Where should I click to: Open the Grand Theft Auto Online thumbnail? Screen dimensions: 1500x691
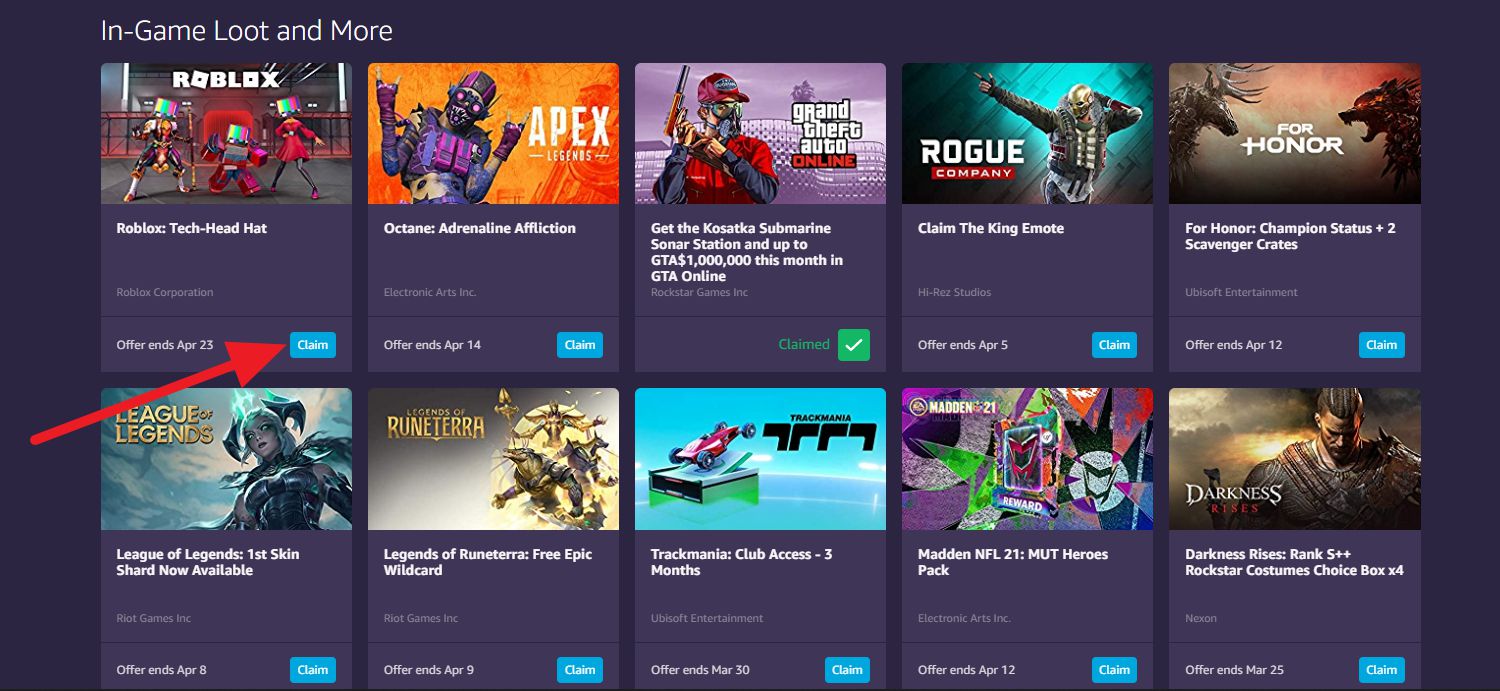760,134
